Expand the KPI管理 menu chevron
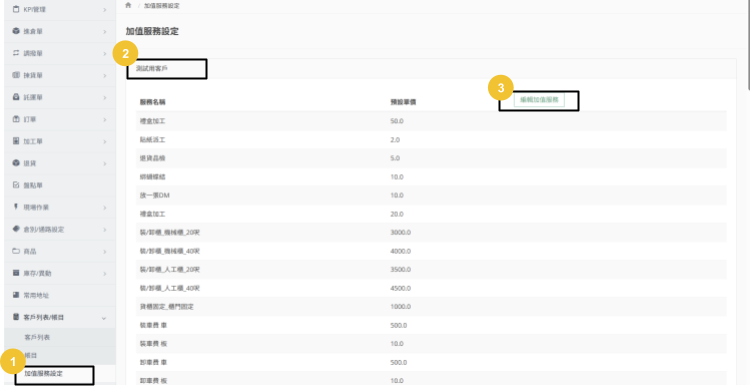 point(104,10)
